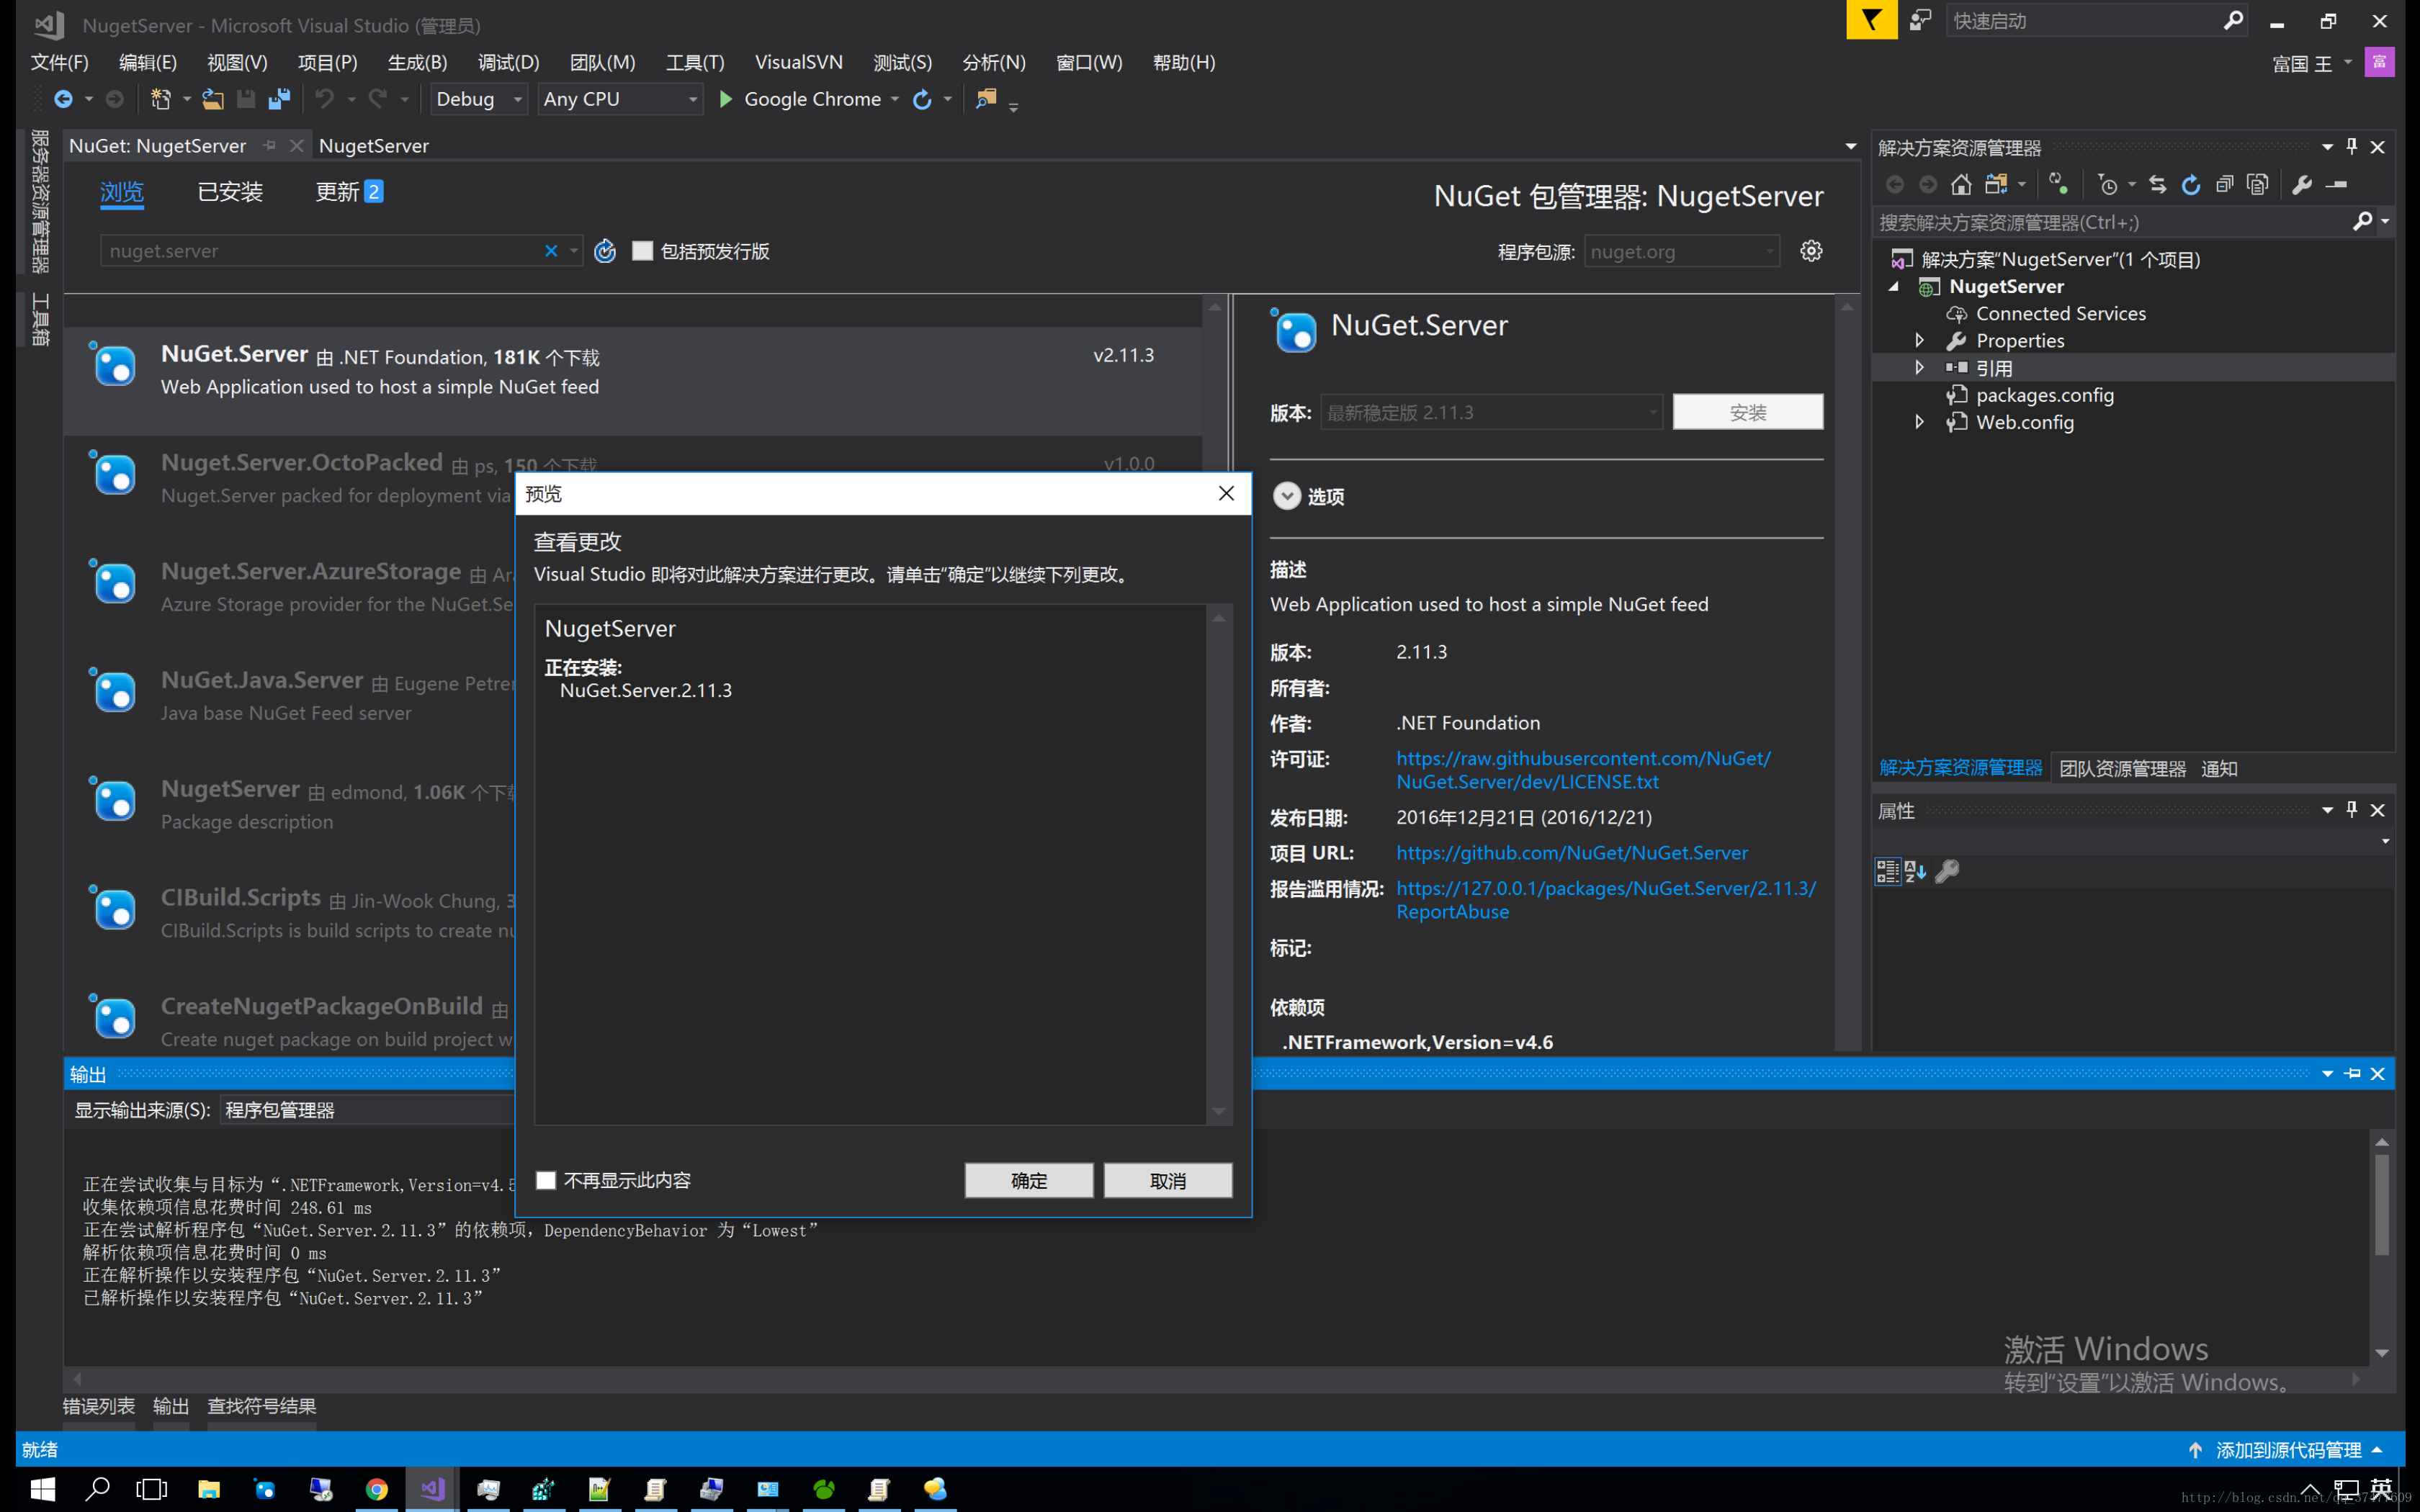Collapse the NugetServer project node
The height and width of the screenshot is (1512, 2420).
pos(1893,286)
